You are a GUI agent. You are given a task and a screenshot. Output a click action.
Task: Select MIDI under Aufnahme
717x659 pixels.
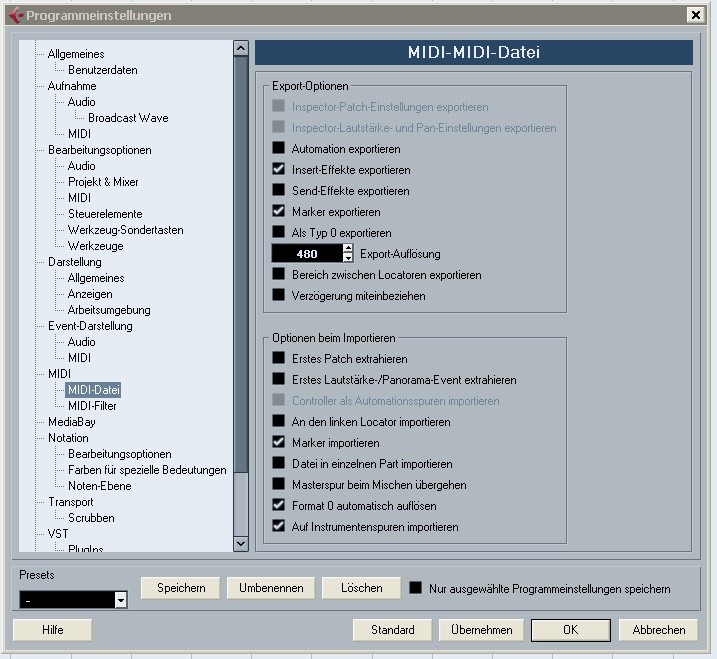[79, 134]
